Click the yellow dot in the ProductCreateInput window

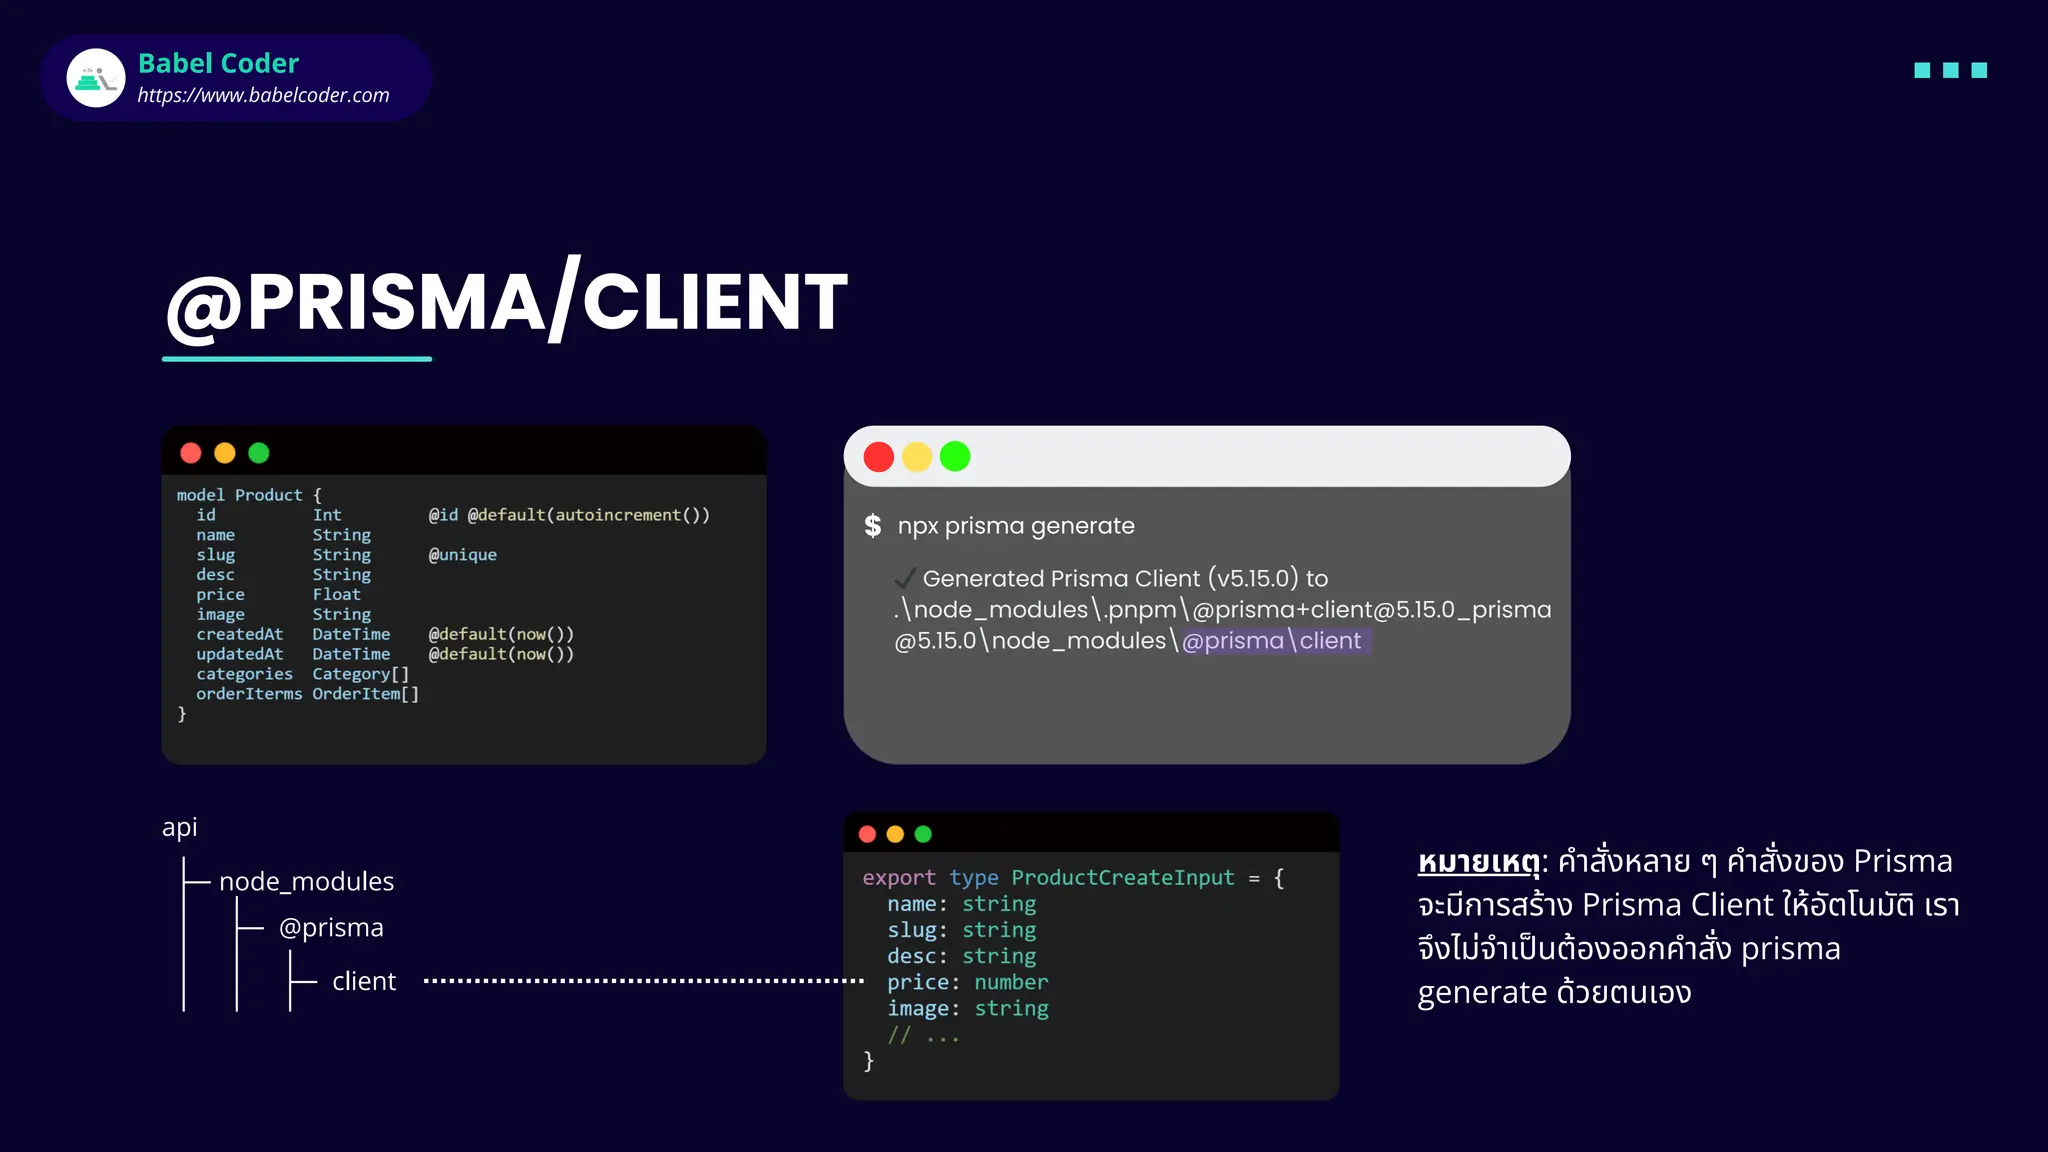pos(895,834)
